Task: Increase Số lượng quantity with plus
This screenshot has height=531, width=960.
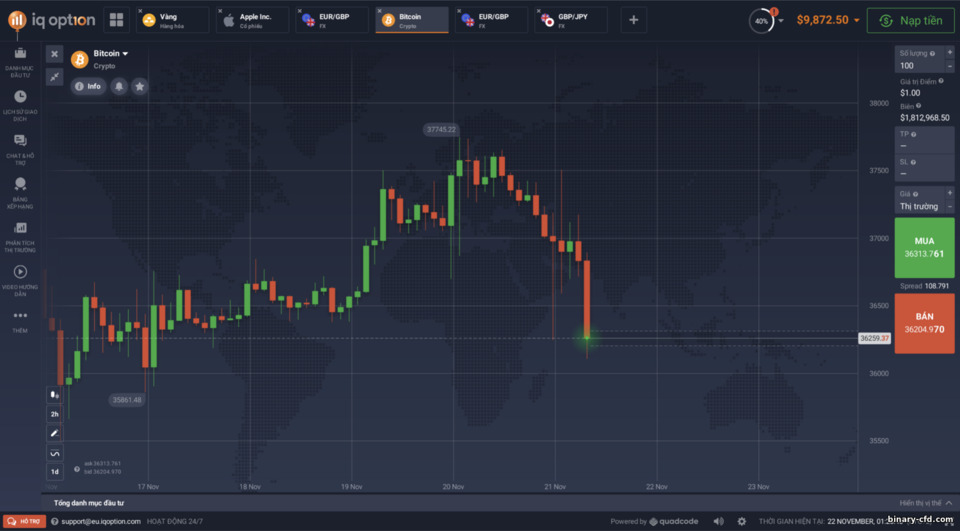Action: click(x=950, y=53)
